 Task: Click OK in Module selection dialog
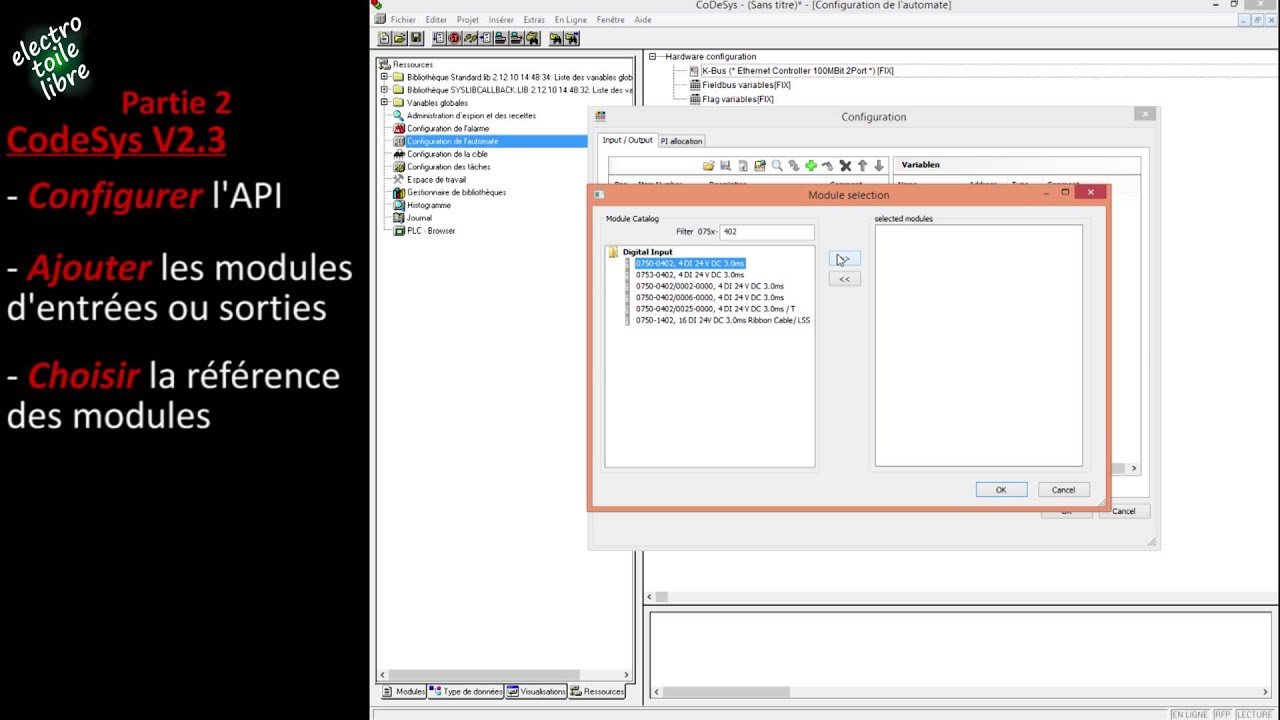click(1001, 490)
